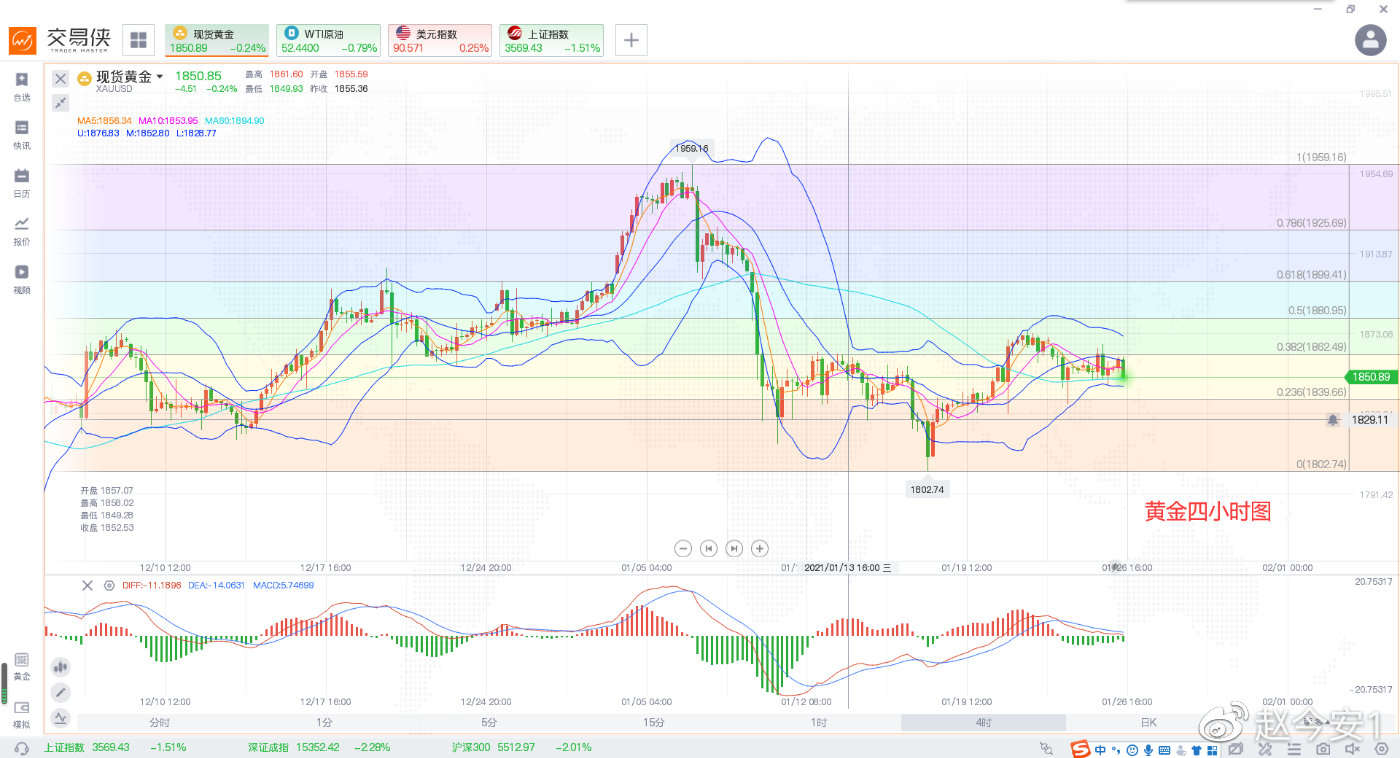The image size is (1400, 758).
Task: Click the MA5 indicator label
Action: point(105,120)
